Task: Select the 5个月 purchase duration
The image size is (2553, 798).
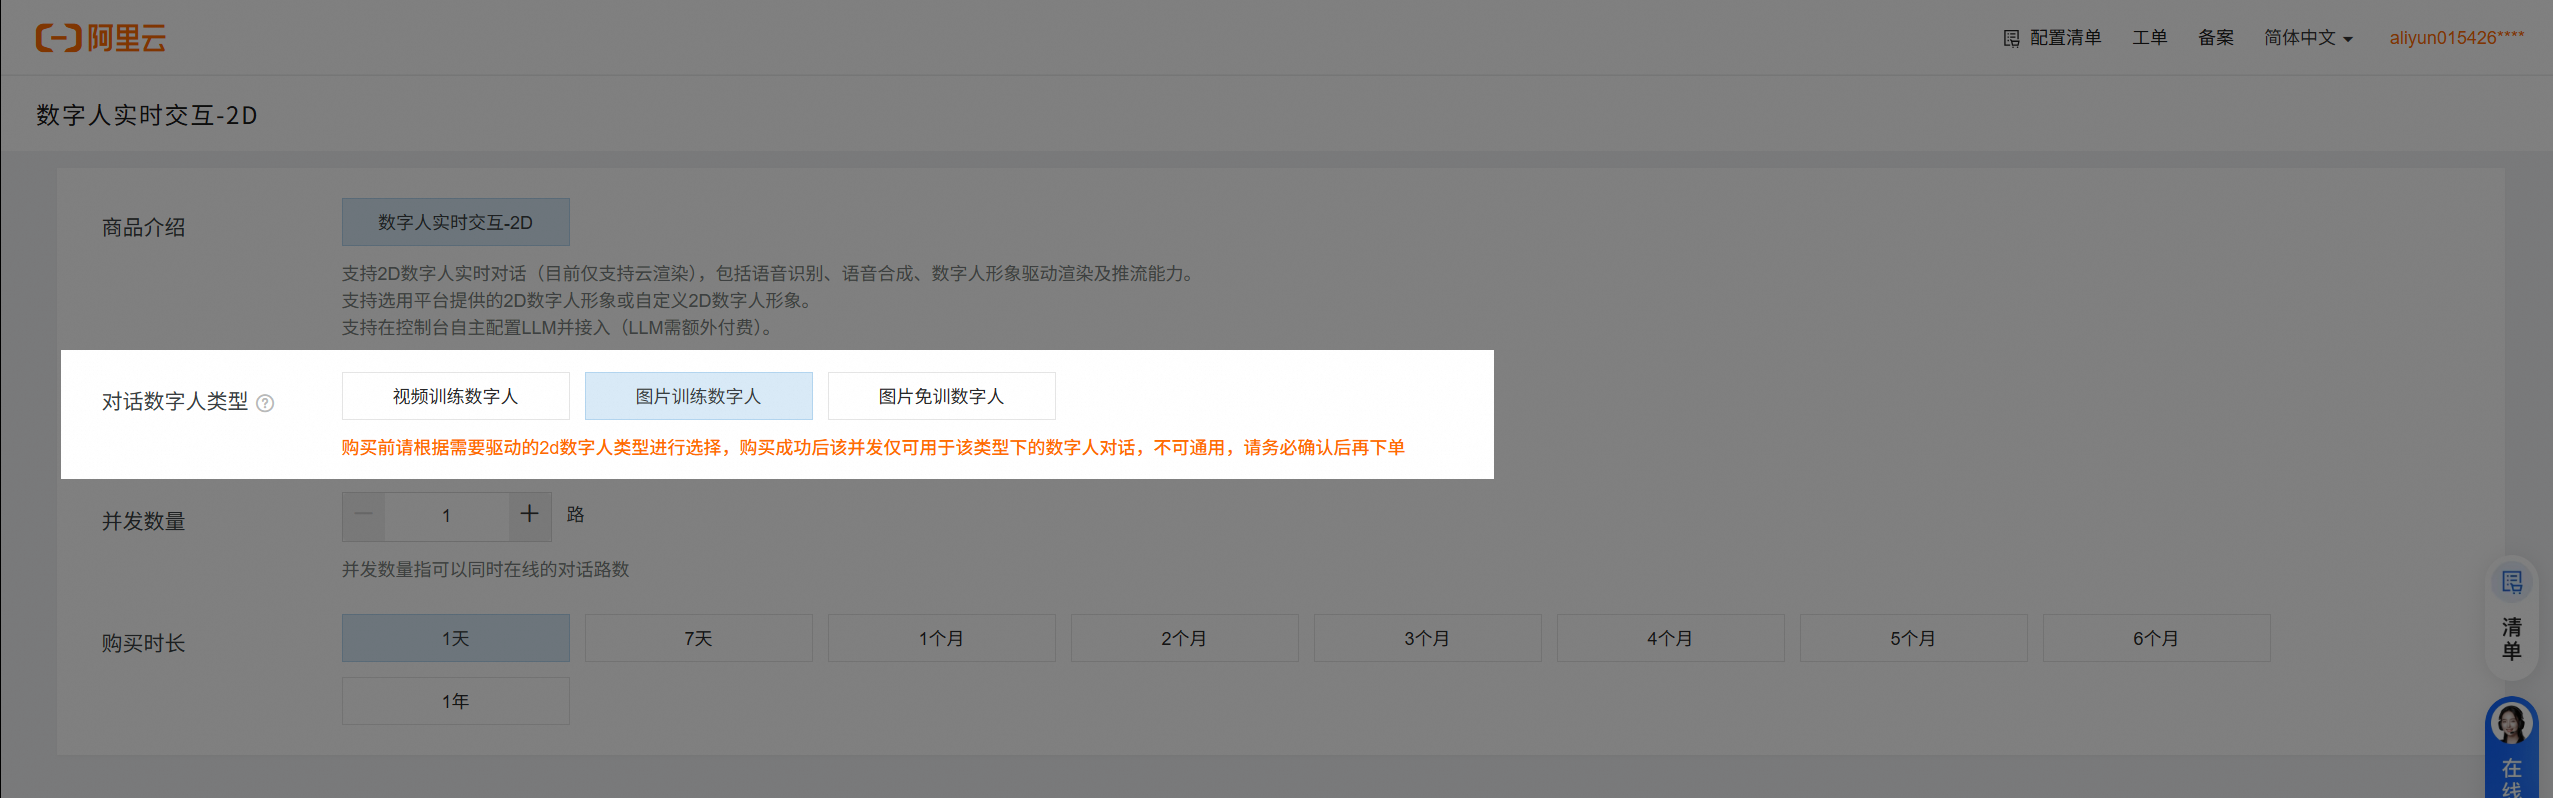Action: click(x=1914, y=638)
